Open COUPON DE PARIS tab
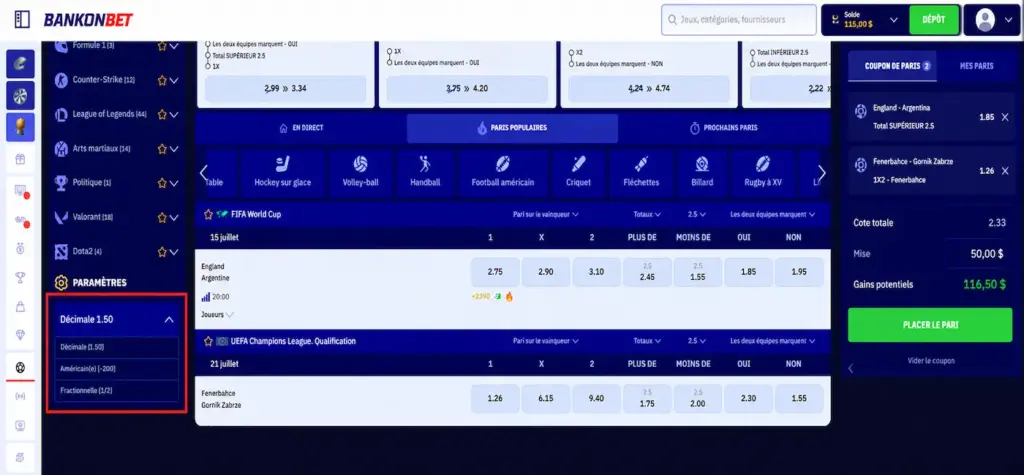The height and width of the screenshot is (475, 1024). (892, 66)
